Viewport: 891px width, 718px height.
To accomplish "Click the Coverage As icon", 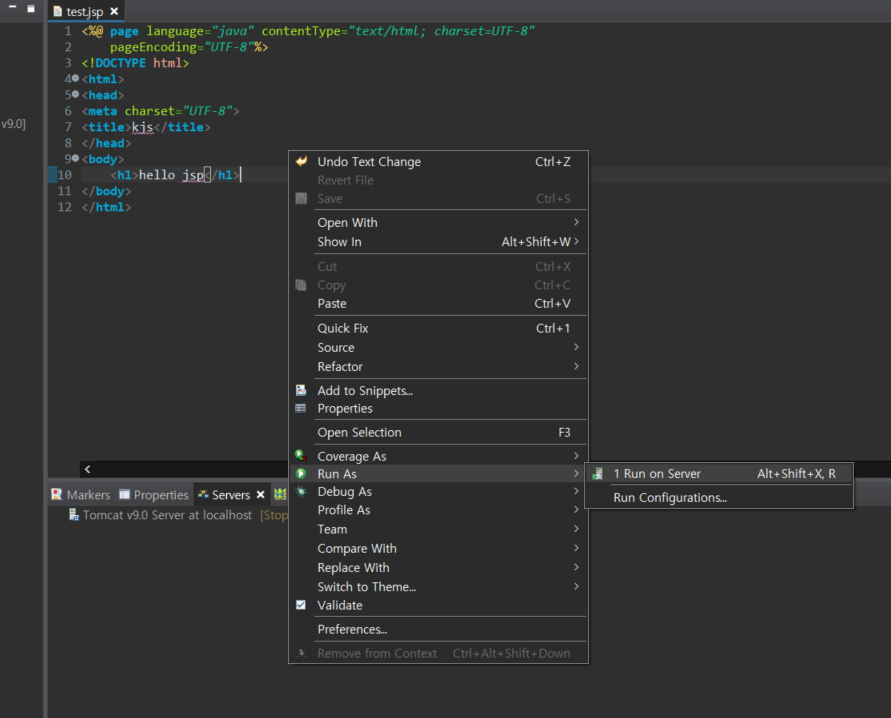I will (x=301, y=456).
